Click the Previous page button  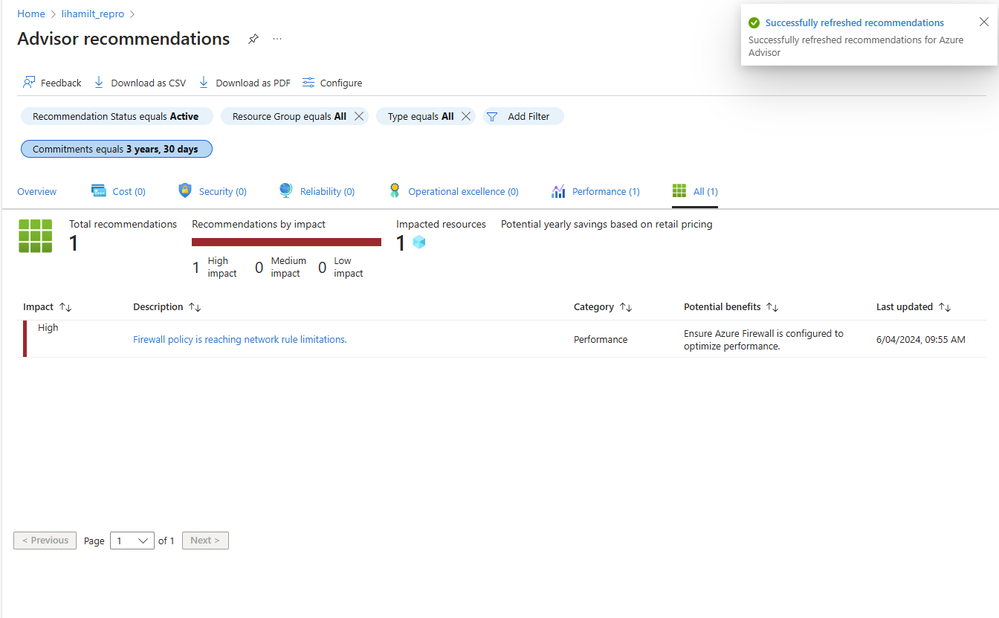coord(45,540)
